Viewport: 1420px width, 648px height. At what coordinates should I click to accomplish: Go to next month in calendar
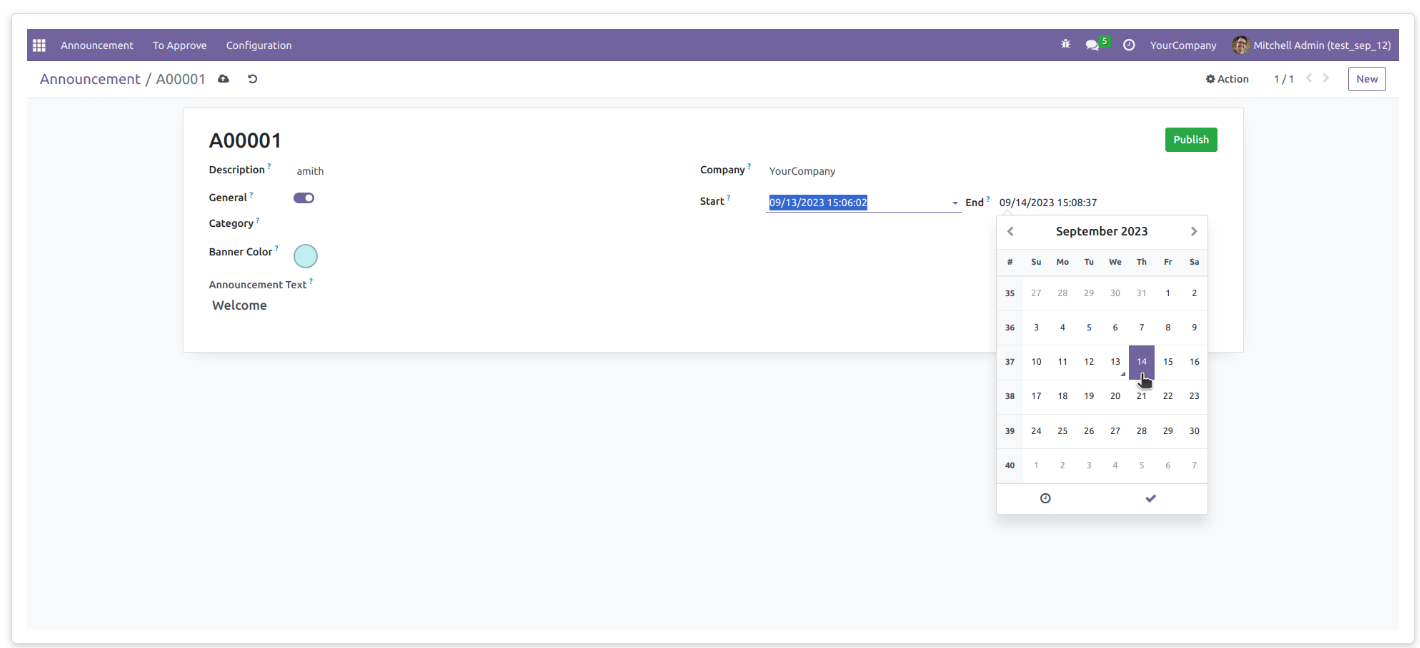[x=1193, y=231]
